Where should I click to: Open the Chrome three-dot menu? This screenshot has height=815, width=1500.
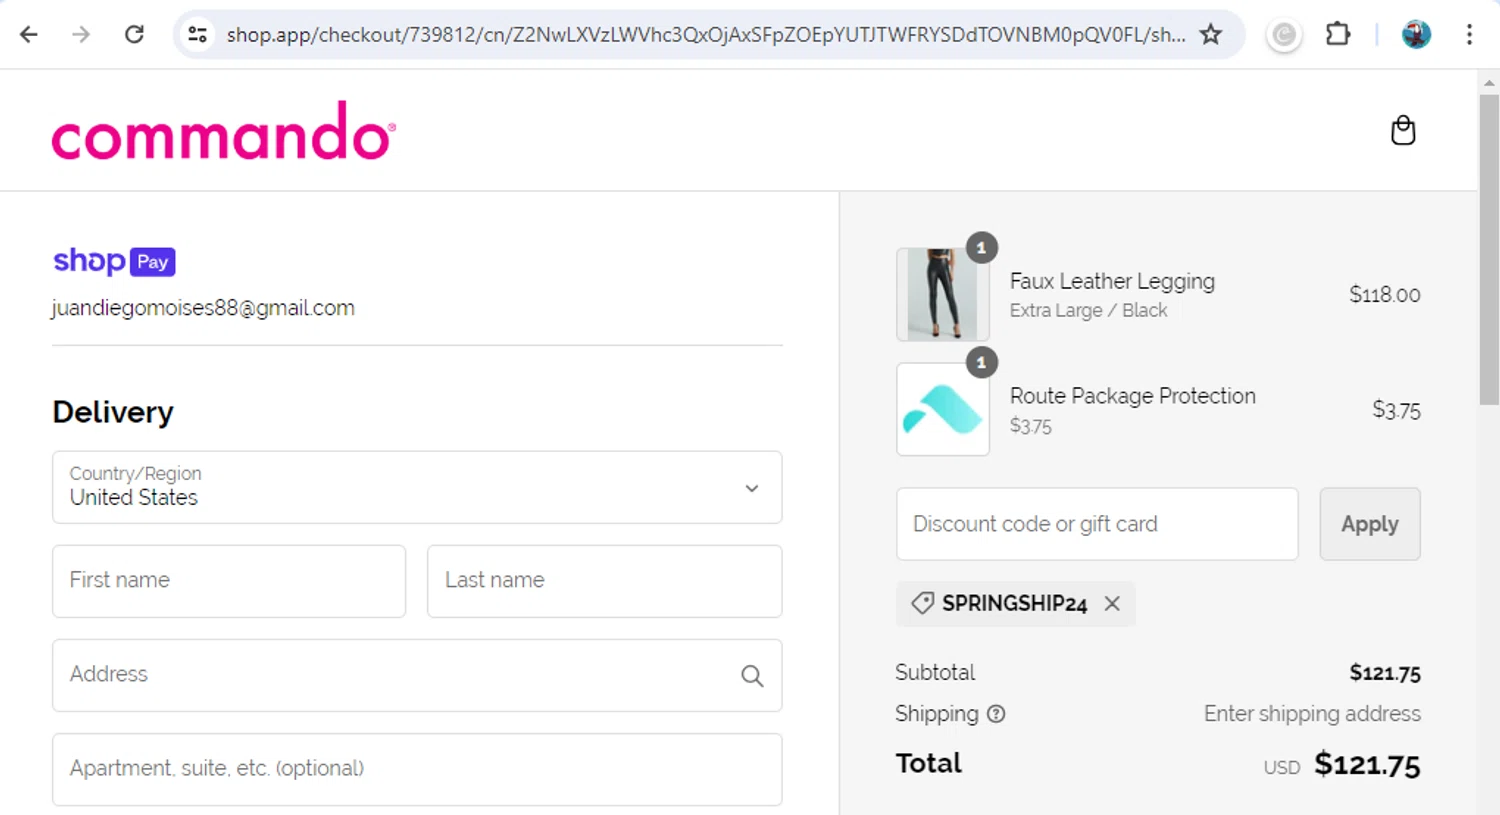1469,35
